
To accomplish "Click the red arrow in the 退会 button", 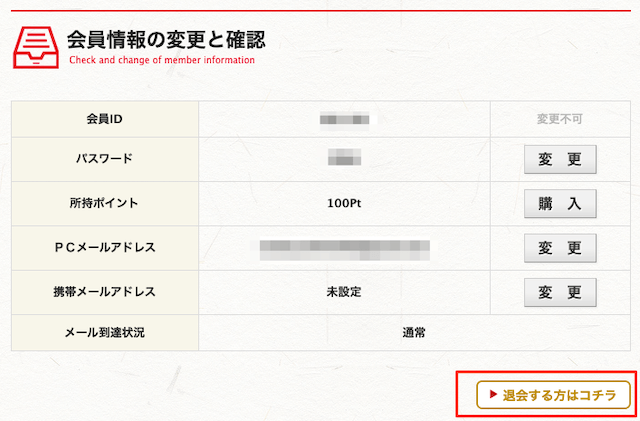I will [493, 394].
